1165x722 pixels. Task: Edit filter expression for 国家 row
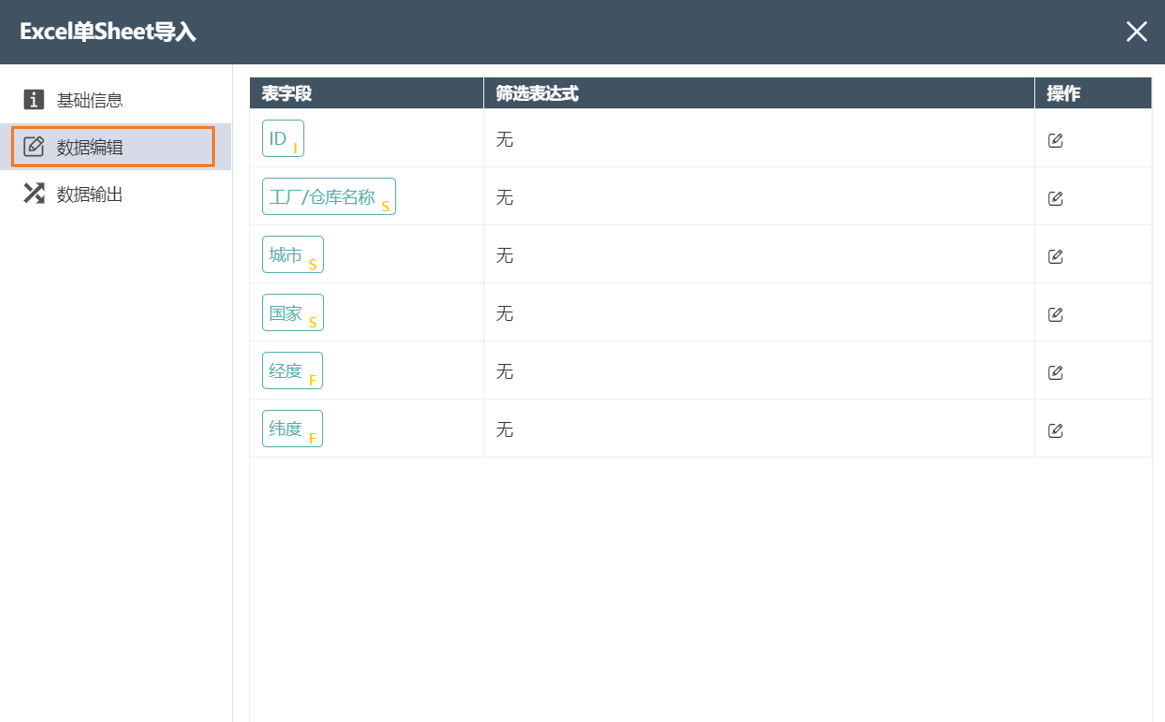point(1055,314)
